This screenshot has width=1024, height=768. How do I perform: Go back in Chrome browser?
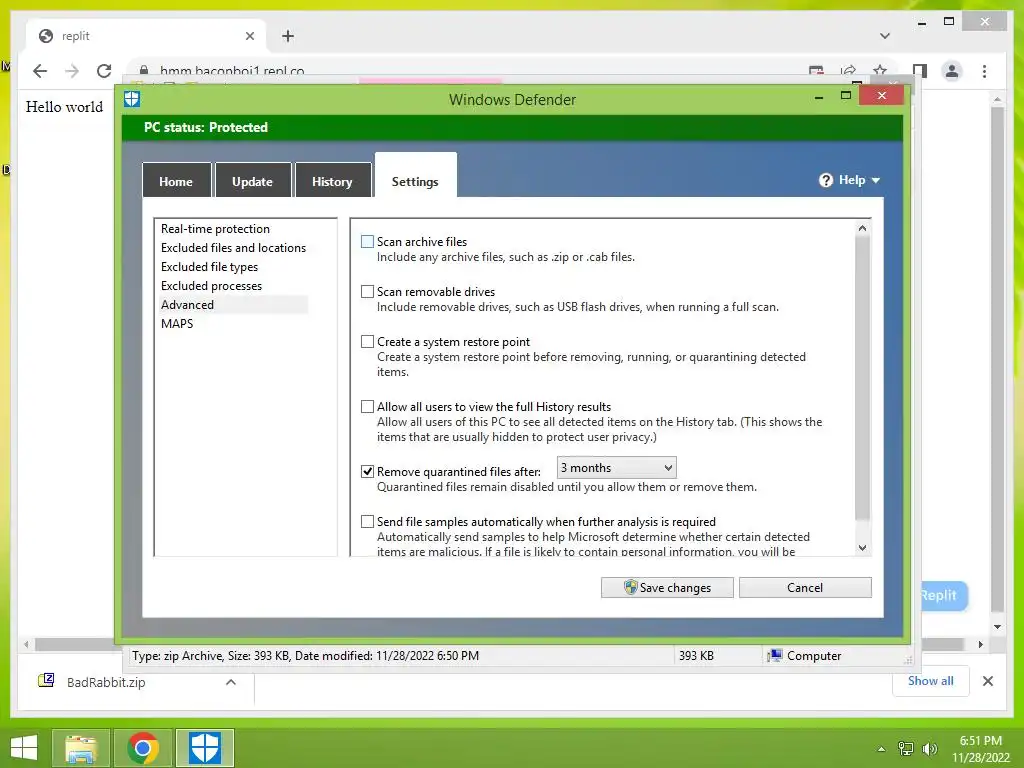click(x=40, y=71)
